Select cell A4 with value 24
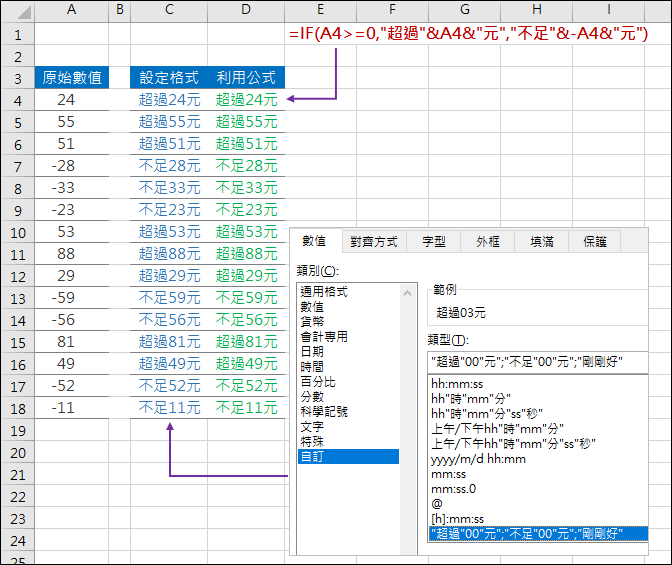This screenshot has width=672, height=565. point(72,100)
